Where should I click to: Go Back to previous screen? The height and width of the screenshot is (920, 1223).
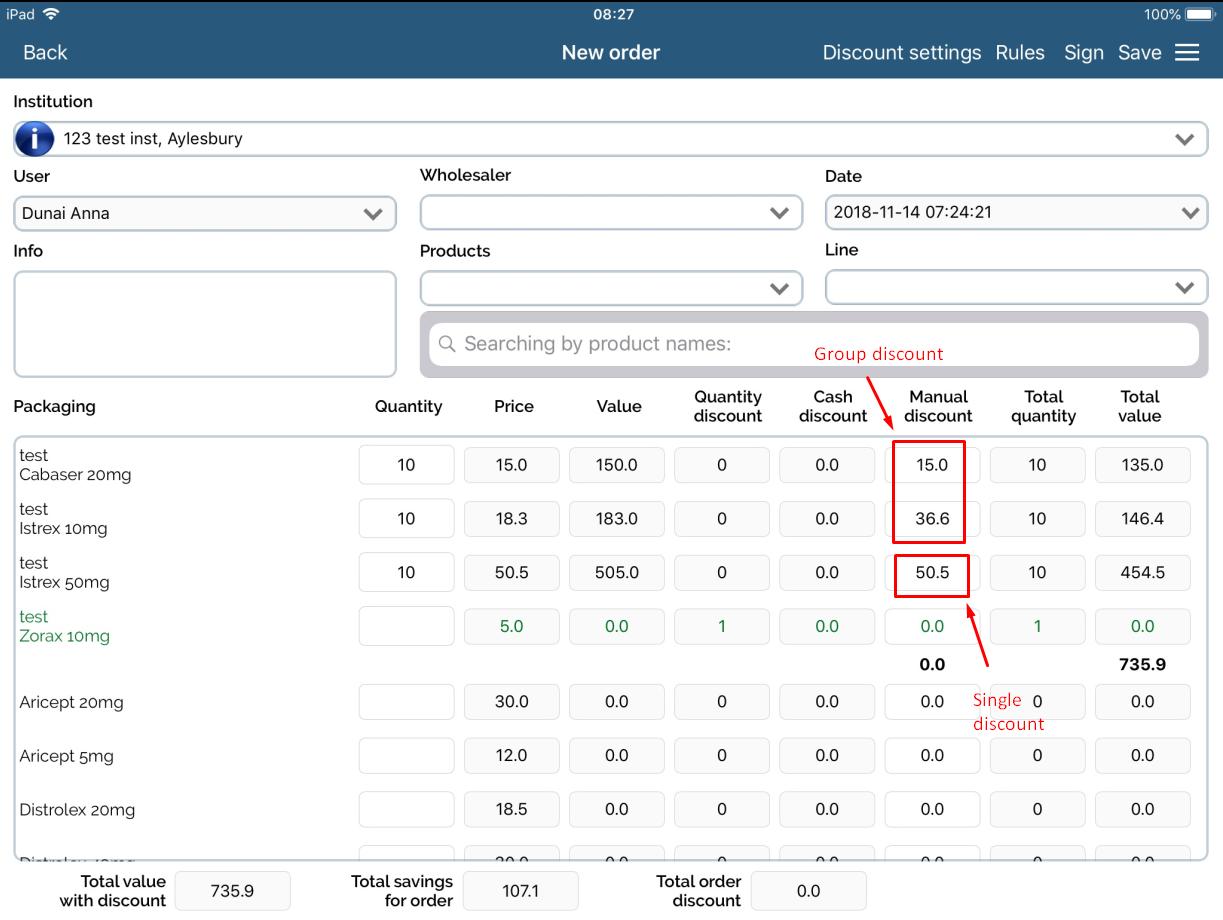tap(45, 53)
